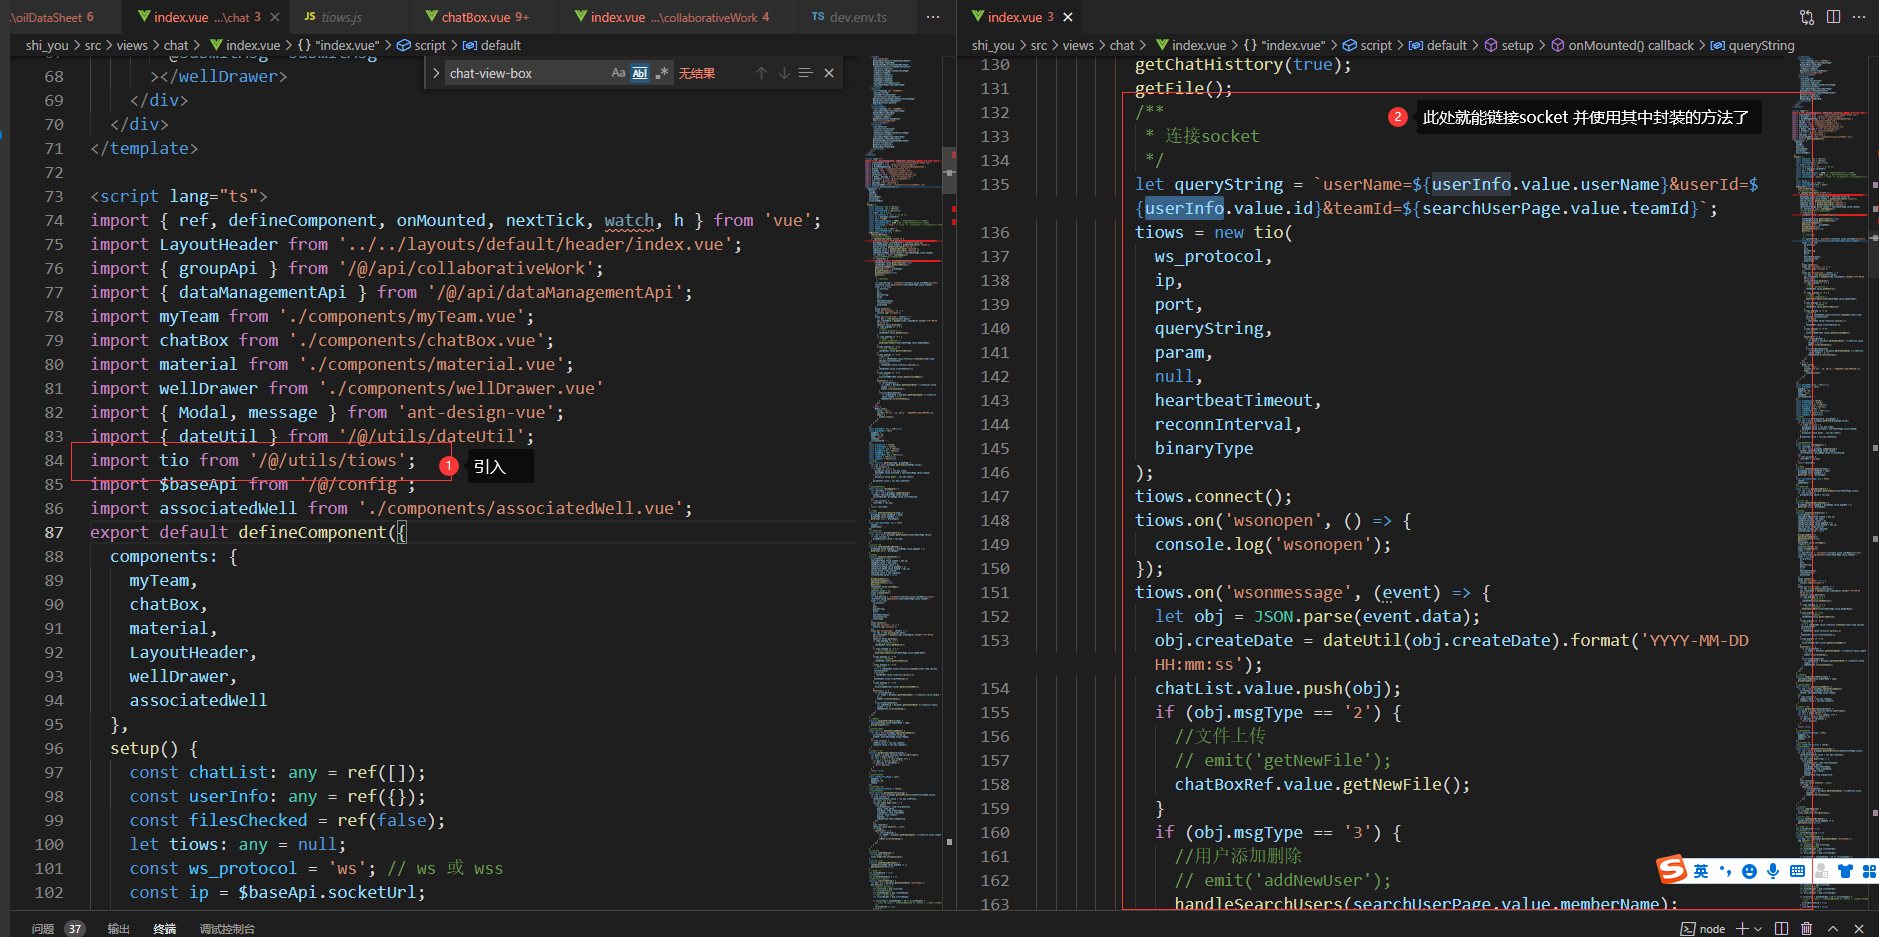The image size is (1879, 937).
Task: Open Sogou toolbox grid icon
Action: click(1869, 871)
